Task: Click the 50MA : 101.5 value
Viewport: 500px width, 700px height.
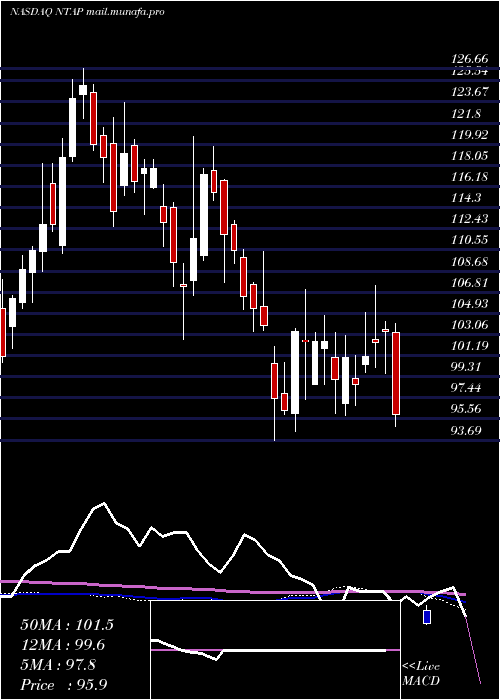Action: click(67, 625)
